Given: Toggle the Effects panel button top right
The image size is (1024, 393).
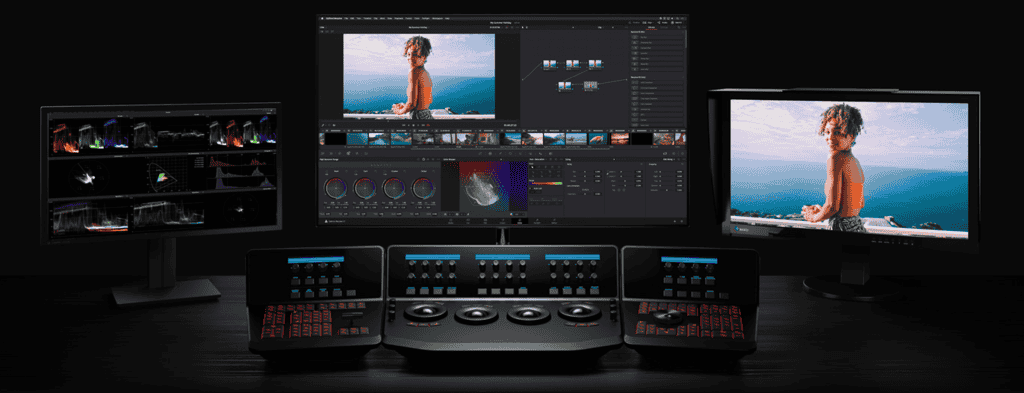Looking at the screenshot, I should [x=677, y=23].
